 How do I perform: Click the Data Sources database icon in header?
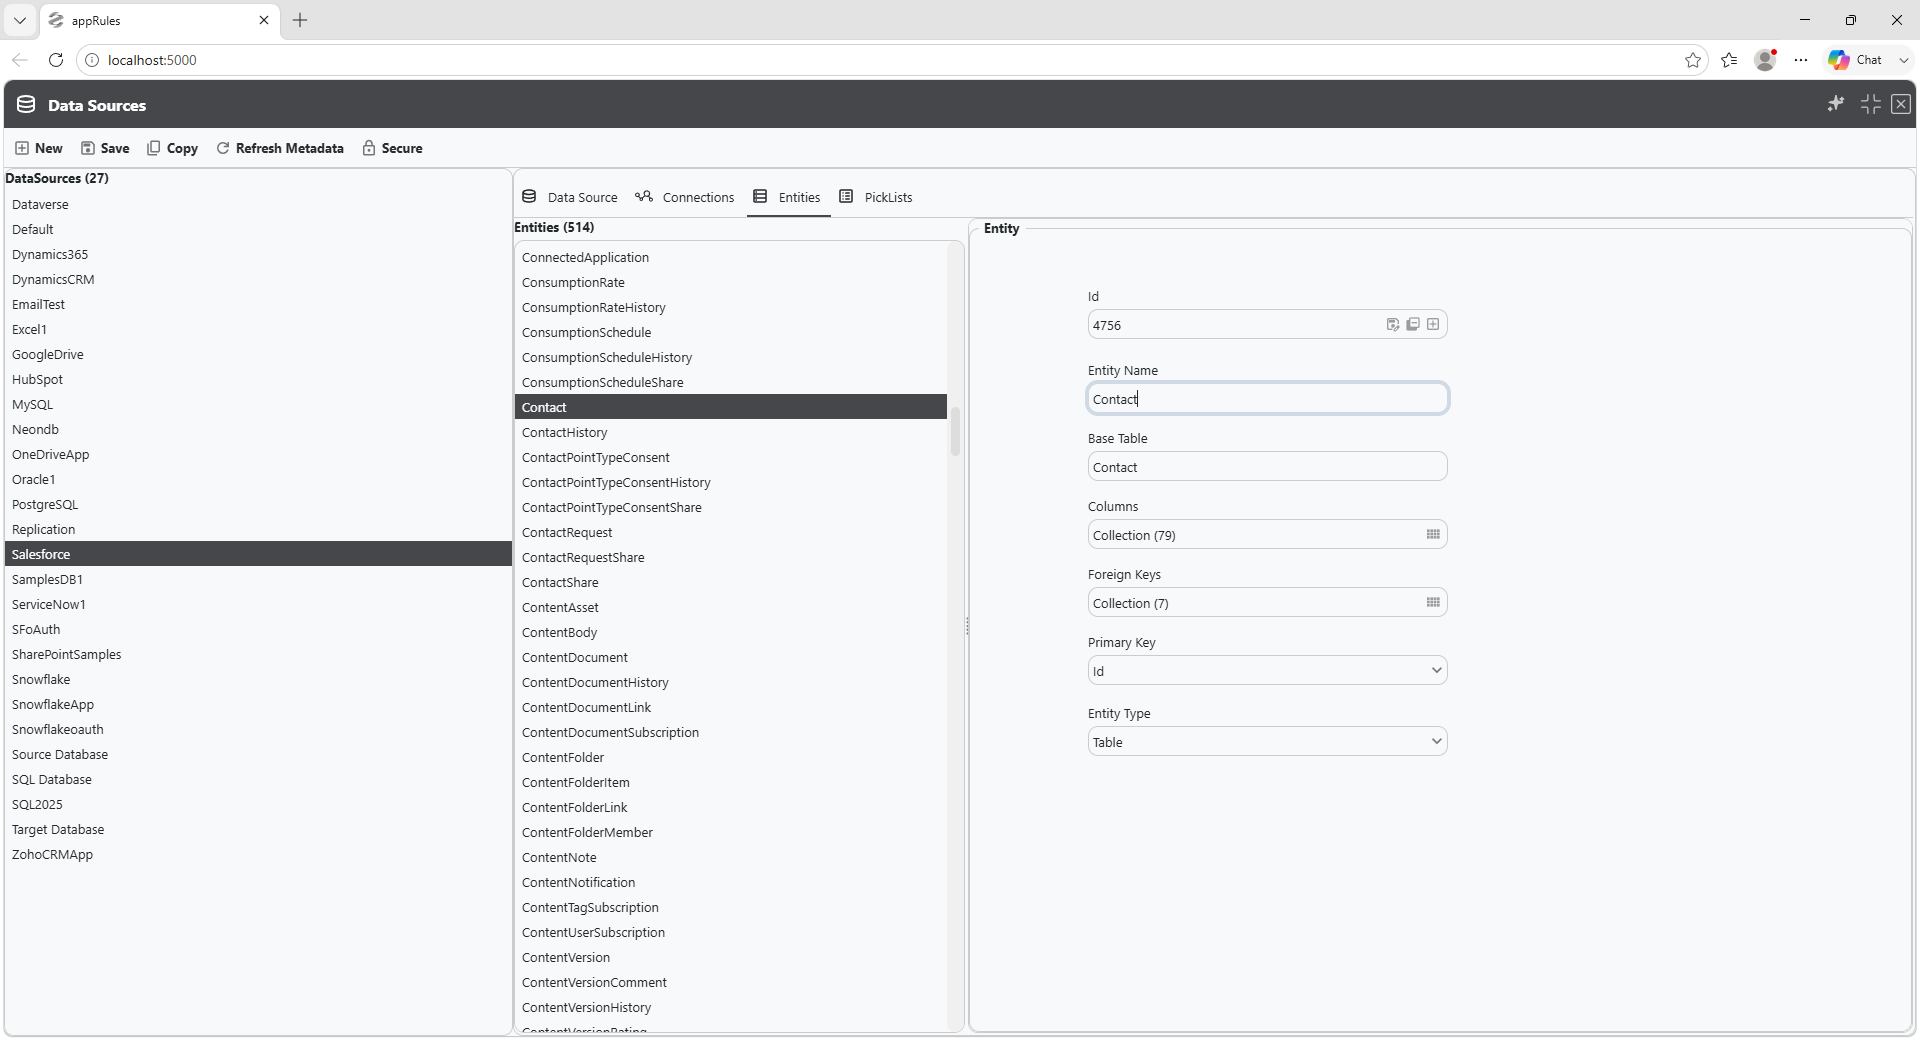pos(26,104)
